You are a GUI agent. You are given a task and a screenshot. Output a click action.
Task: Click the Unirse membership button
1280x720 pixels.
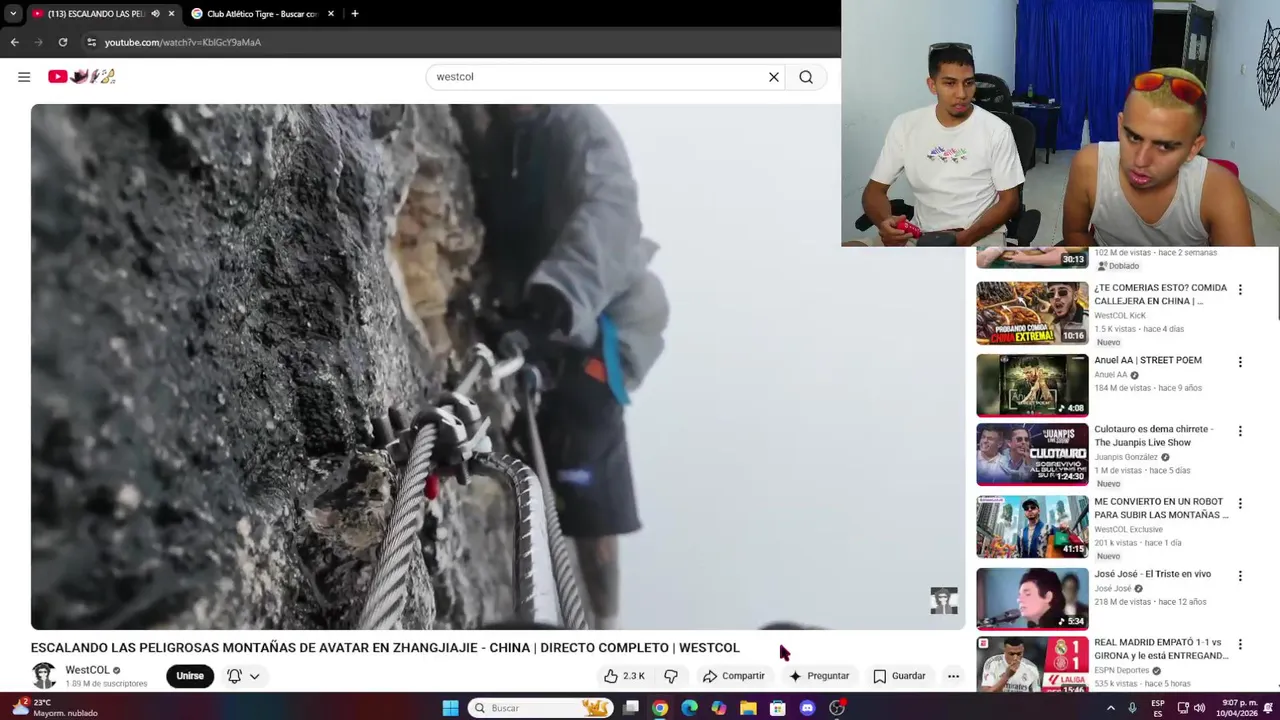coord(190,676)
